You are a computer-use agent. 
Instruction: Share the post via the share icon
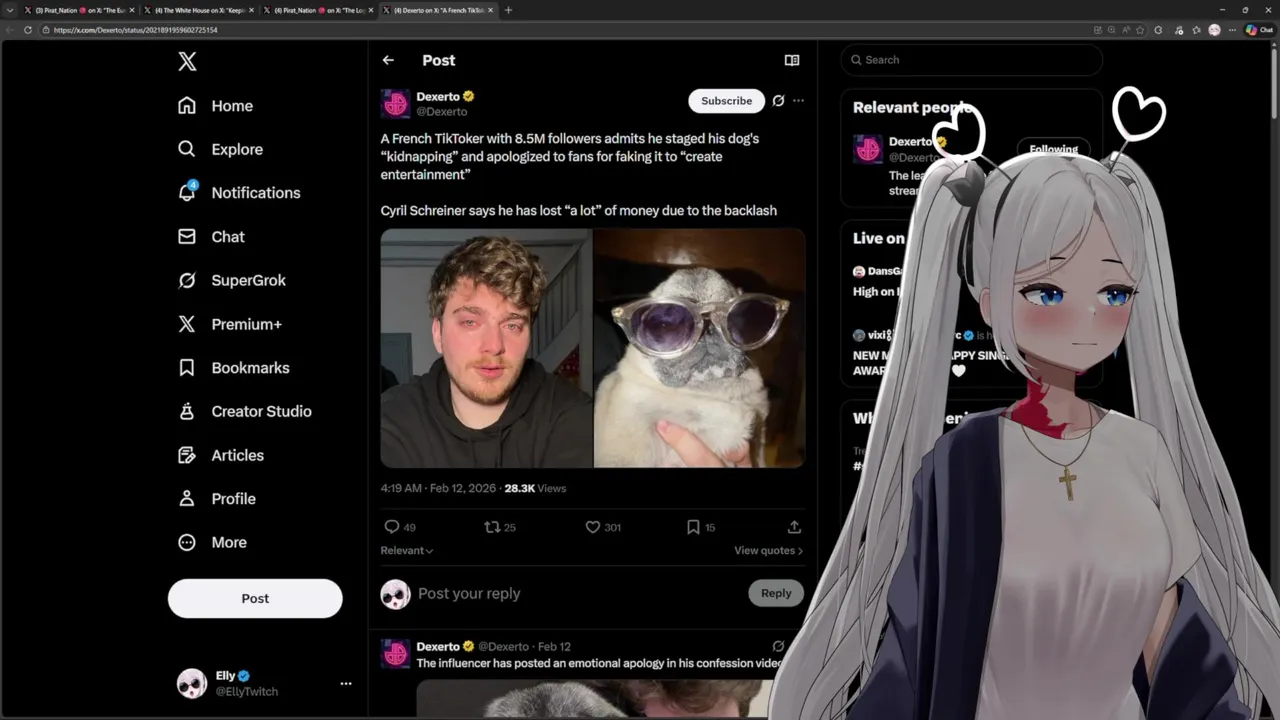coord(794,527)
